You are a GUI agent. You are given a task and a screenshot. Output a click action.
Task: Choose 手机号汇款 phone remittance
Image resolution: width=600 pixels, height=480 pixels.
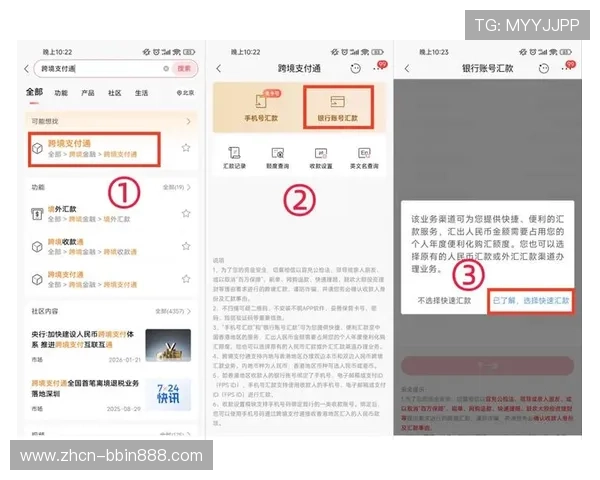point(261,107)
